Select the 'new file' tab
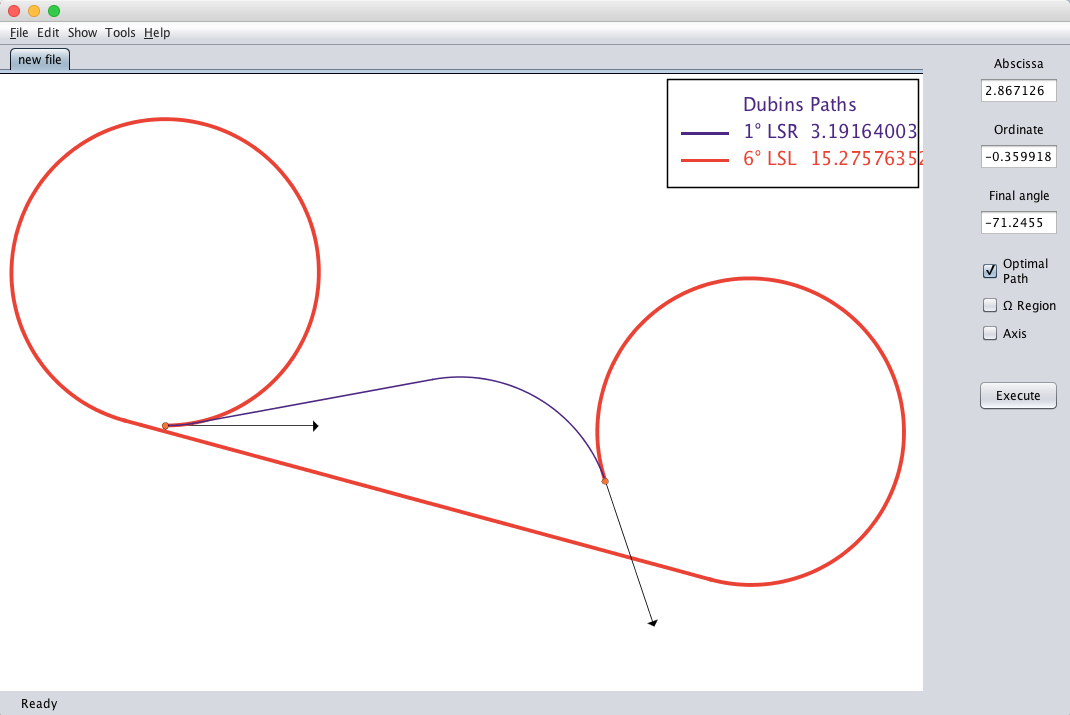 (40, 60)
